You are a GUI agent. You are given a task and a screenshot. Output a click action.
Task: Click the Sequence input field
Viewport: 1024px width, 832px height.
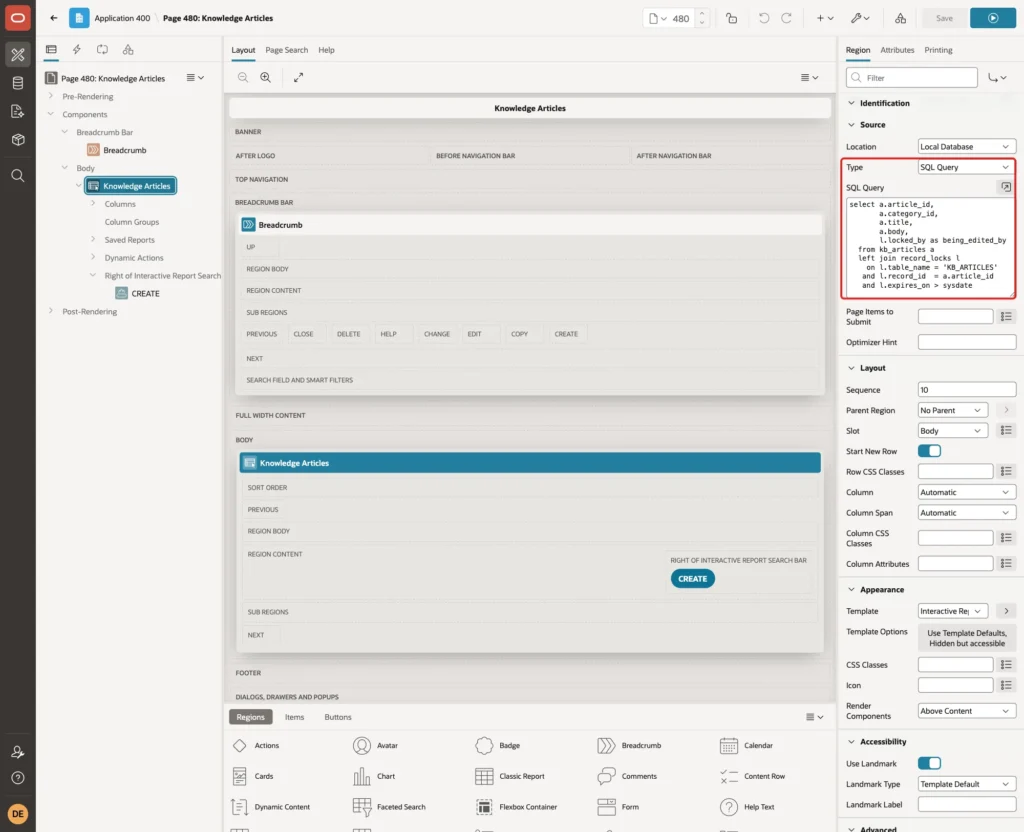(967, 390)
